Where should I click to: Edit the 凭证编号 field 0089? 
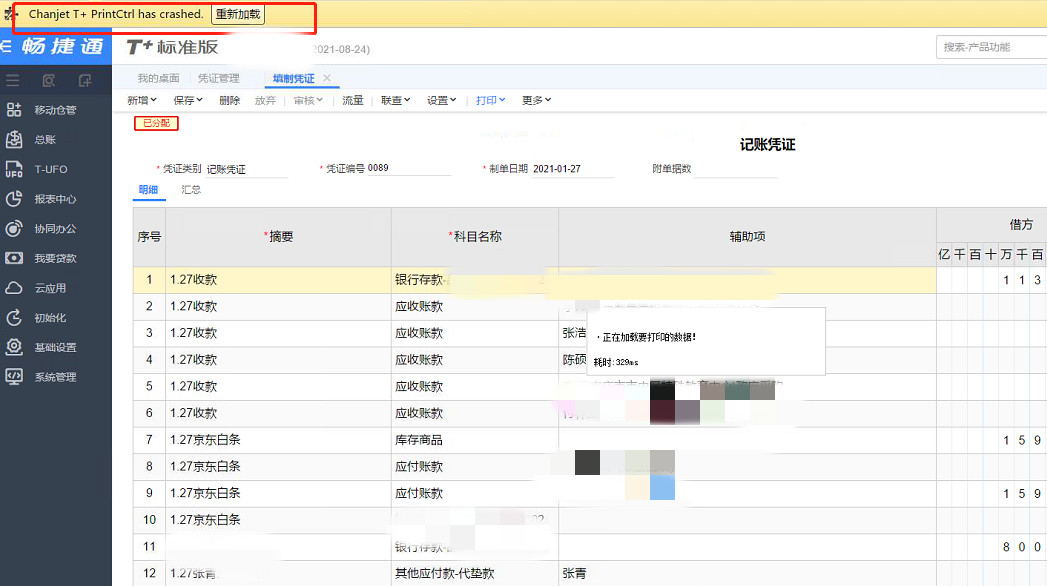[409, 168]
